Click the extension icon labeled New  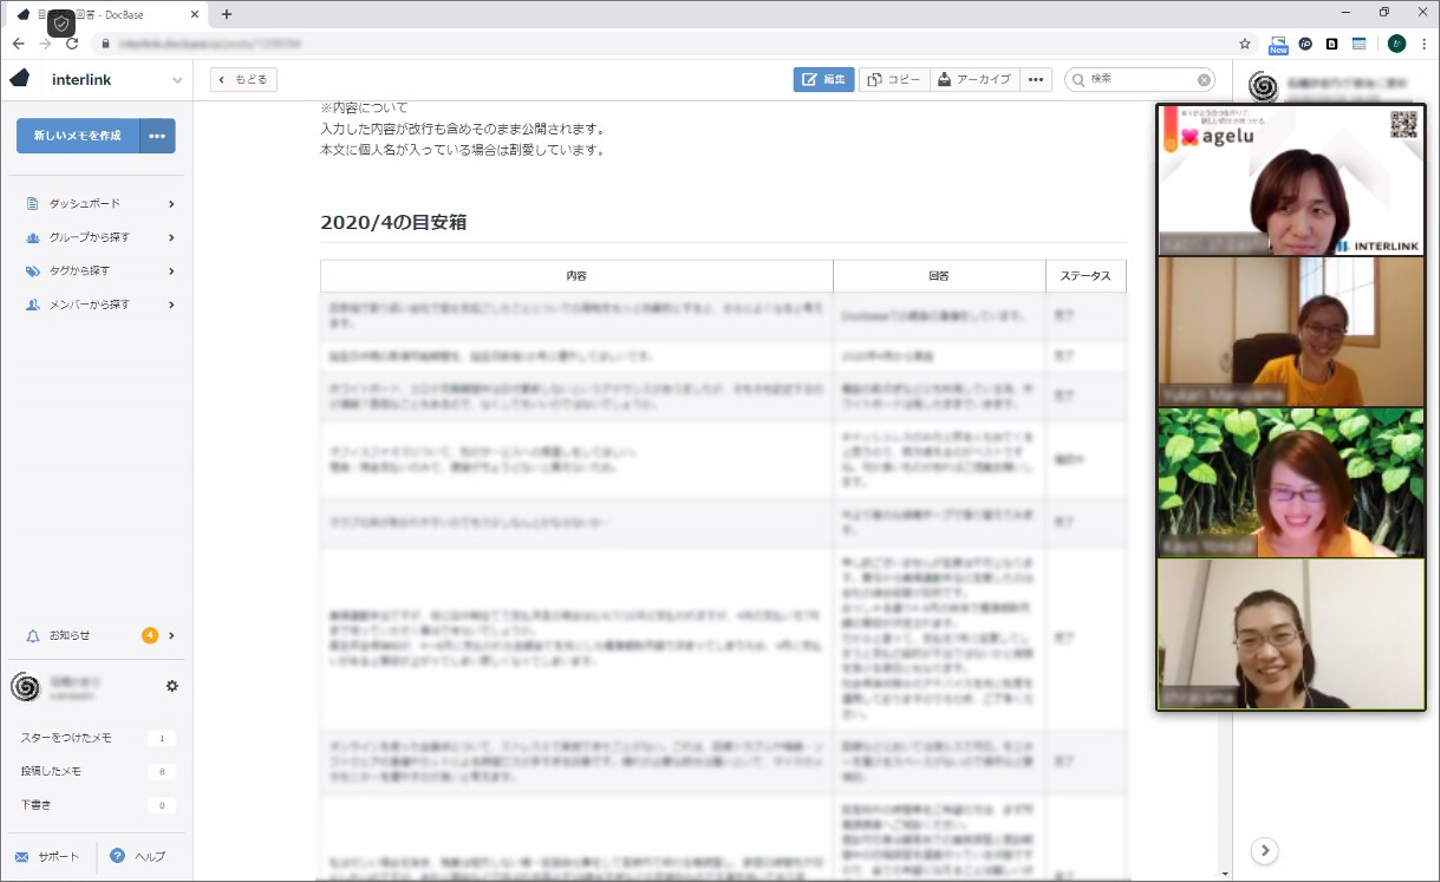(1278, 45)
